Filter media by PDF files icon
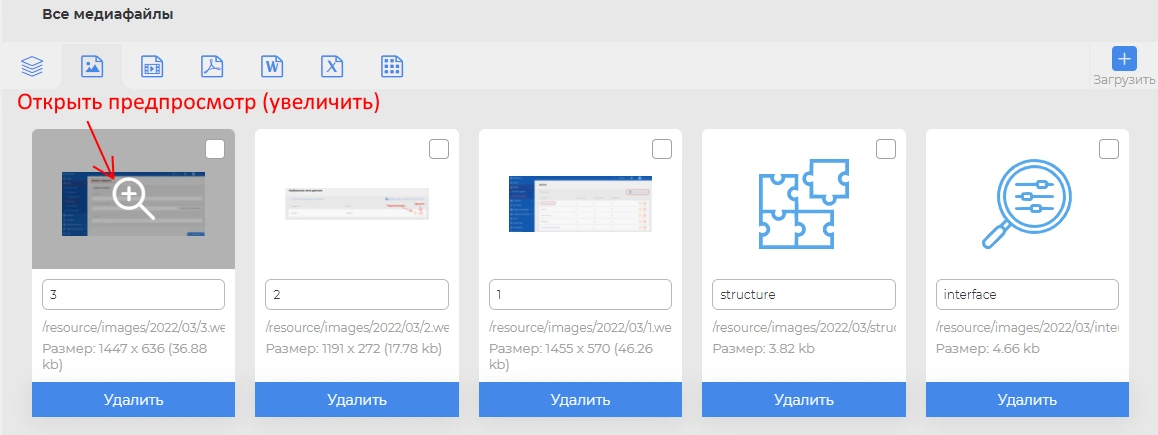Viewport: 1158px width, 435px height. 212,67
